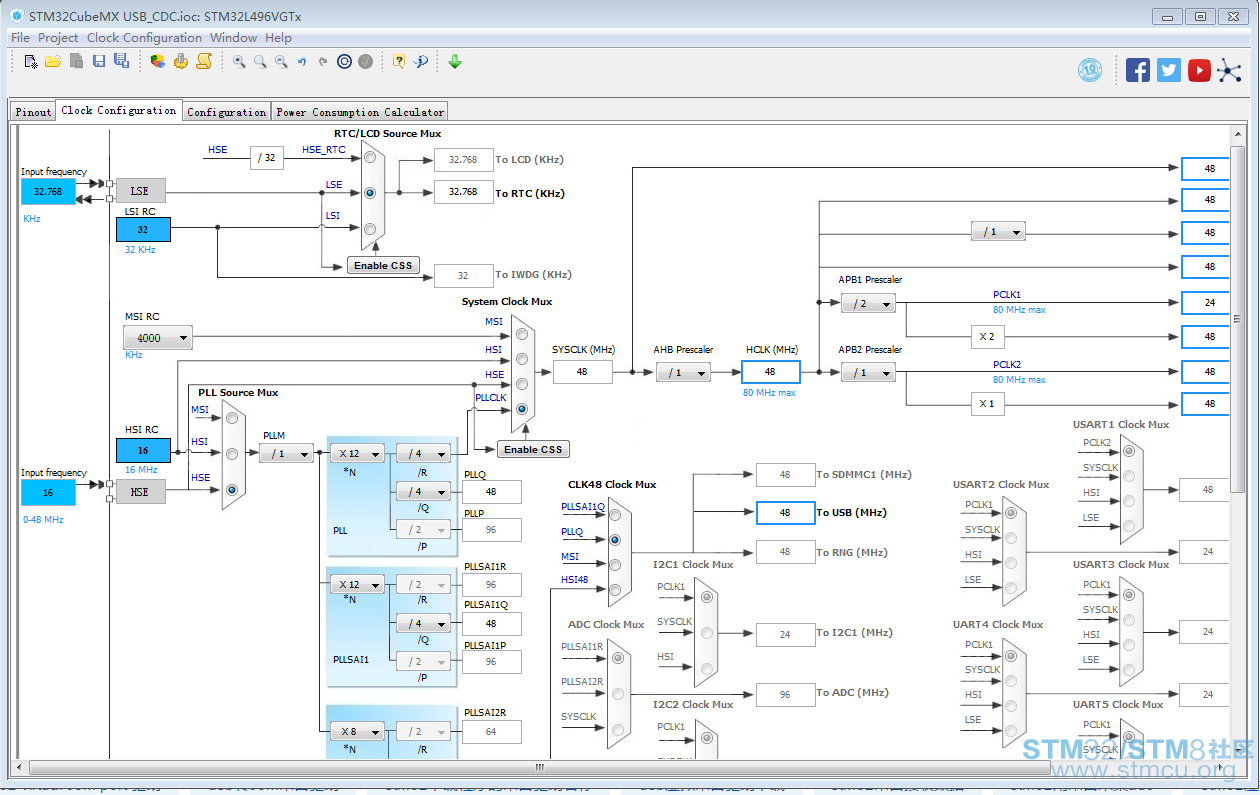Click the HSE oscillator block
This screenshot has height=795, width=1260.
point(140,492)
